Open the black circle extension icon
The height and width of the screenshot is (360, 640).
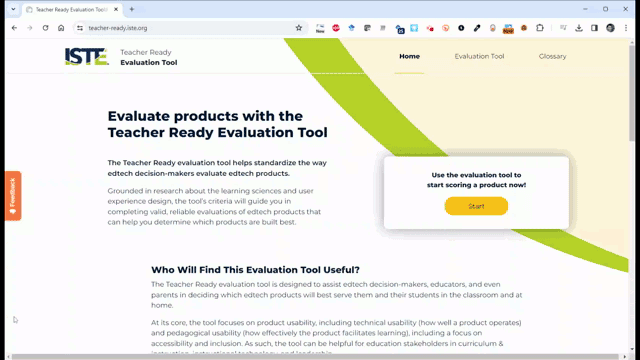click(x=461, y=28)
